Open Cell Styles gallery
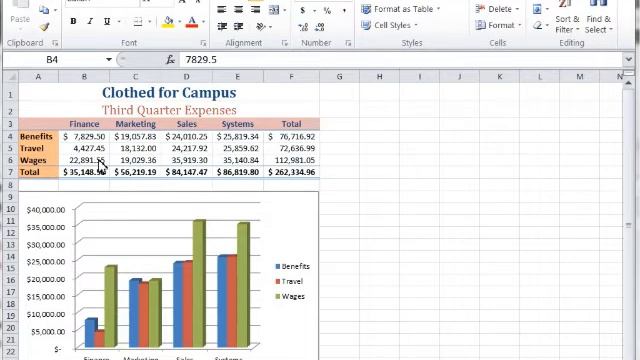 [x=389, y=25]
